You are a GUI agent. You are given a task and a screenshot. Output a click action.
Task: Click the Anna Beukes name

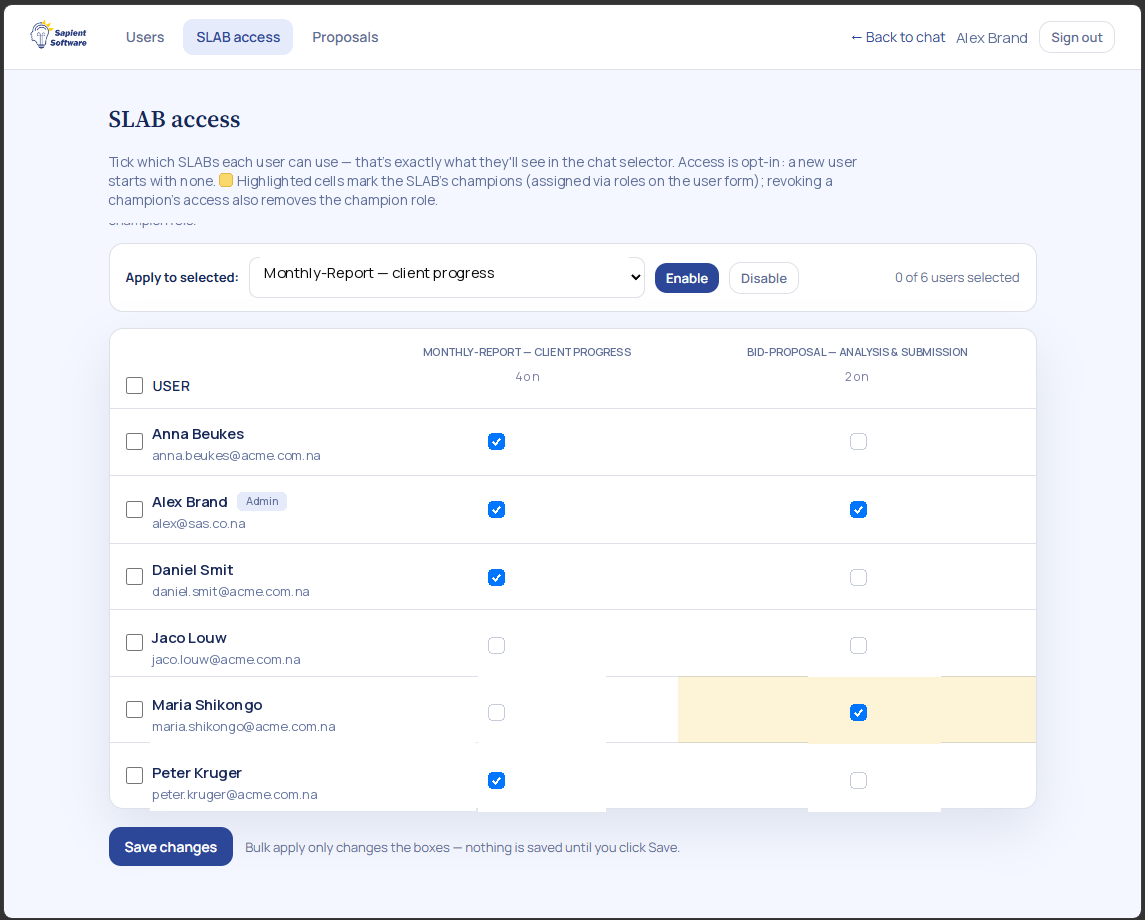198,434
